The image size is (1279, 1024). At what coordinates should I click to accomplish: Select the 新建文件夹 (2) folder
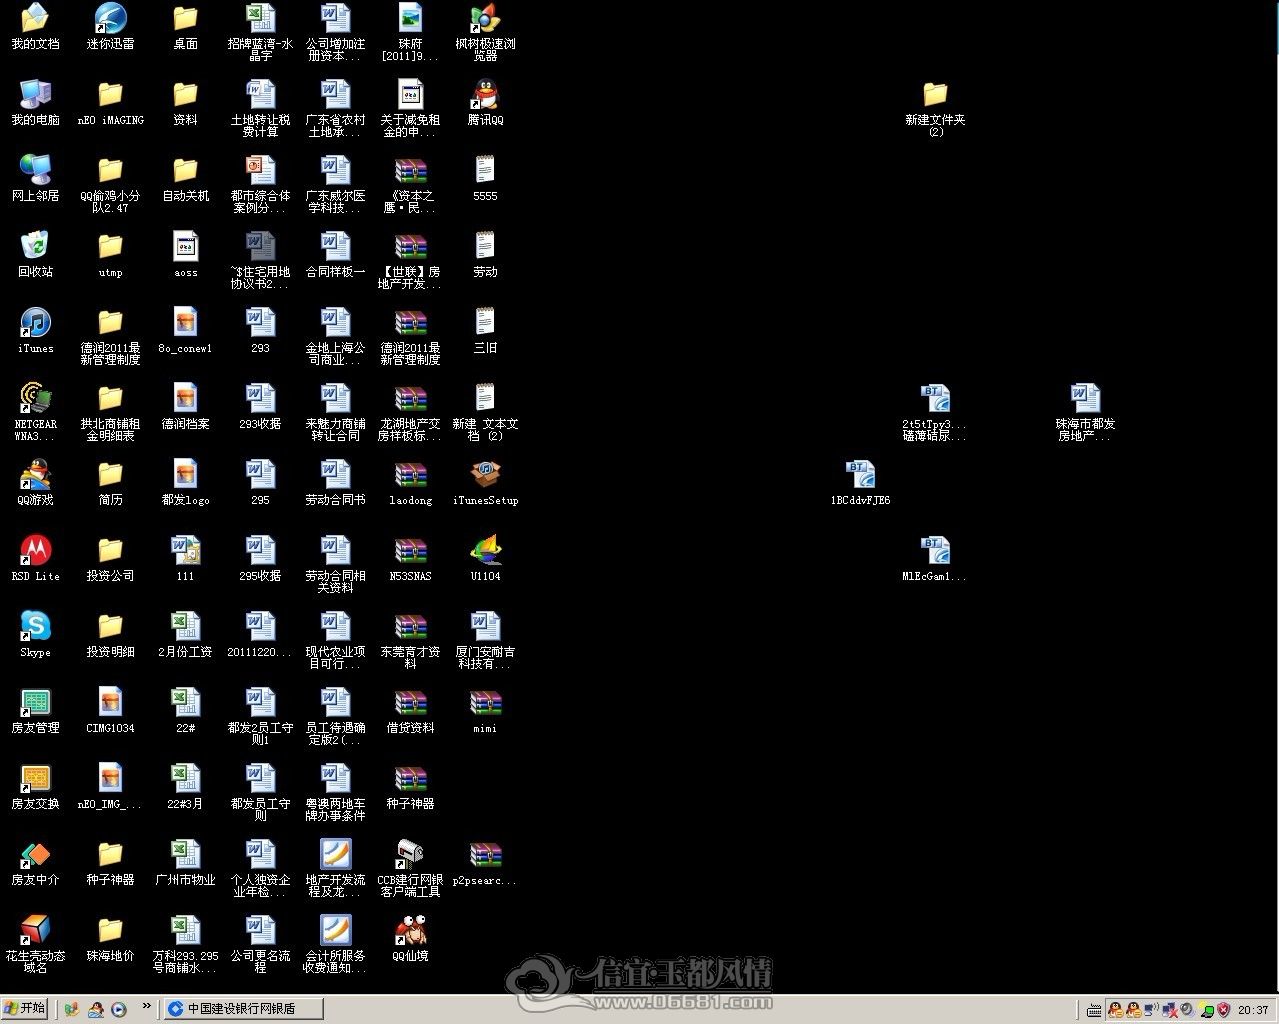[x=935, y=107]
